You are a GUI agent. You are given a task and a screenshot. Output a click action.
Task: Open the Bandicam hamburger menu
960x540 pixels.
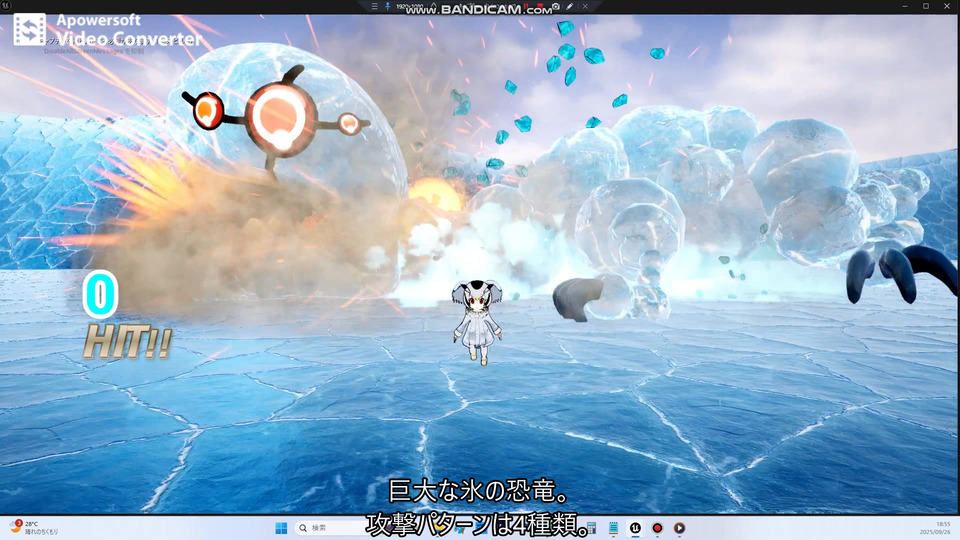375,6
